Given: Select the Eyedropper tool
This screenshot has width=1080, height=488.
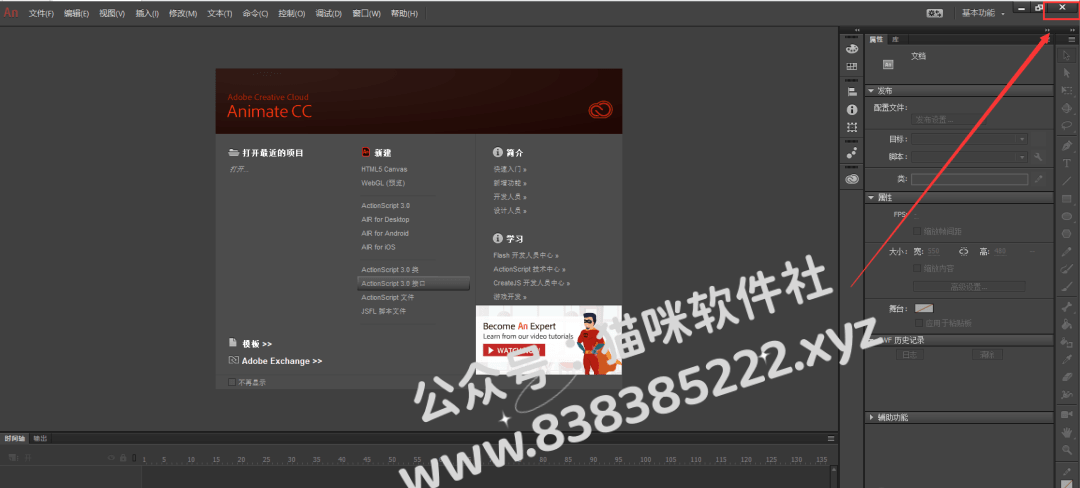Looking at the screenshot, I should coord(1067,359).
